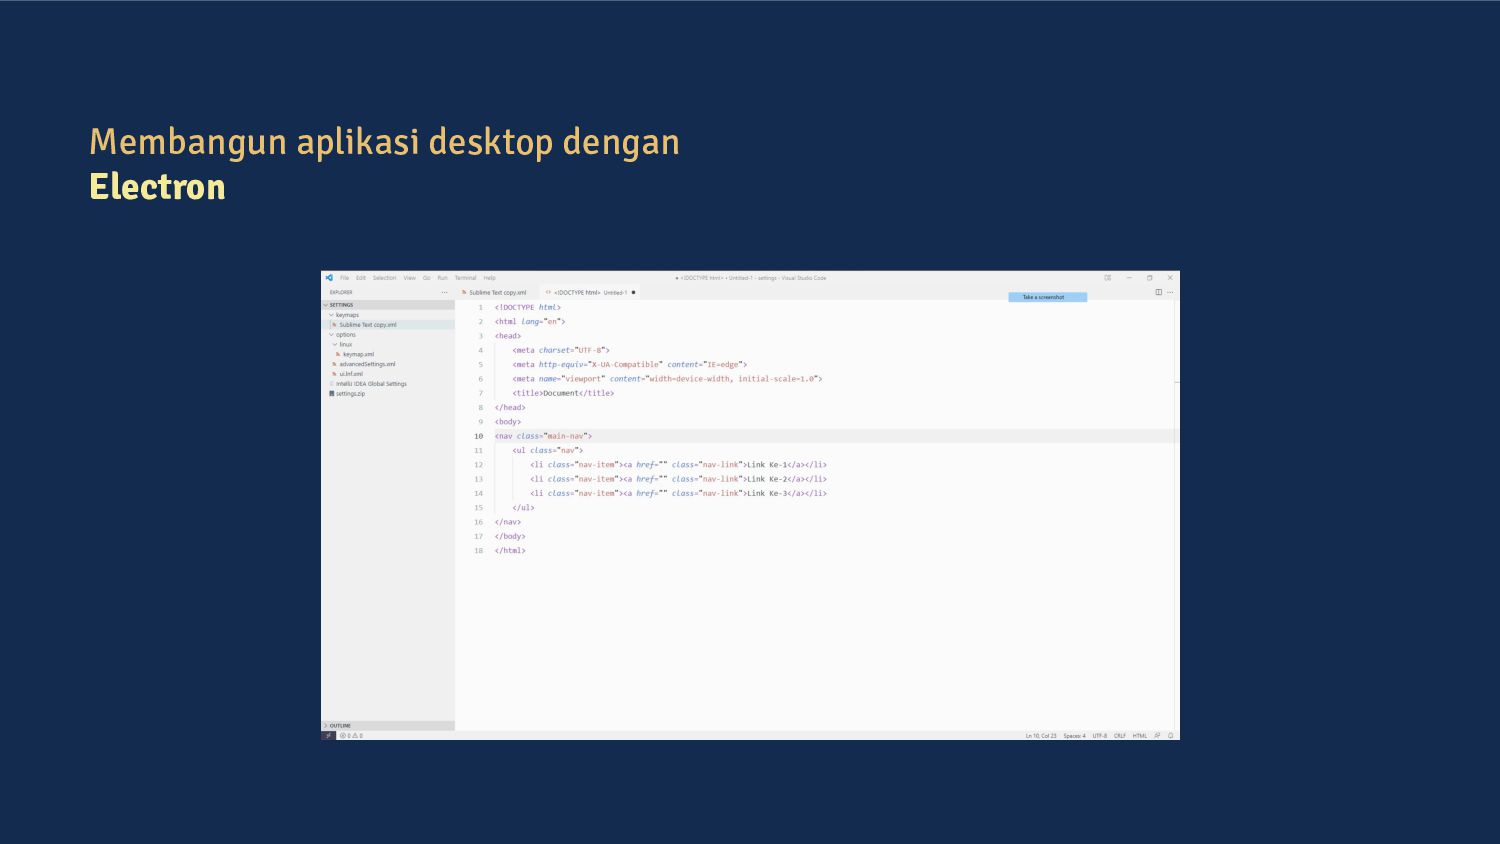Click the <!DOCTYPE html> code line
Image resolution: width=1500 pixels, height=844 pixels.
click(528, 308)
